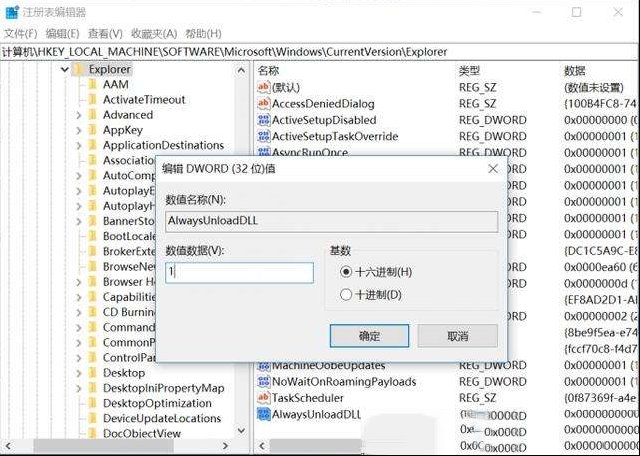640x456 pixels.
Task: Select the ActivateTimeout tree item
Action: pos(144,100)
